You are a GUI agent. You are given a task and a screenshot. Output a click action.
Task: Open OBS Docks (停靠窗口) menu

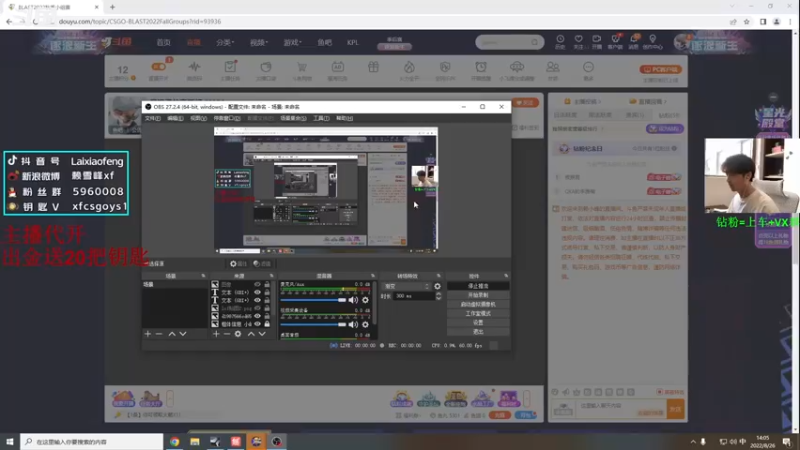tap(227, 118)
